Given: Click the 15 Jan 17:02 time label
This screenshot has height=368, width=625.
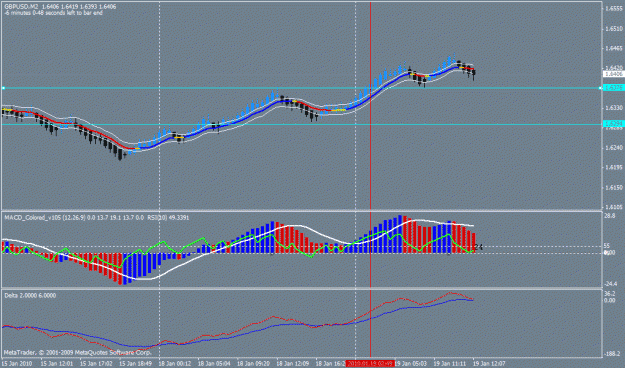Looking at the screenshot, I should [x=96, y=364].
